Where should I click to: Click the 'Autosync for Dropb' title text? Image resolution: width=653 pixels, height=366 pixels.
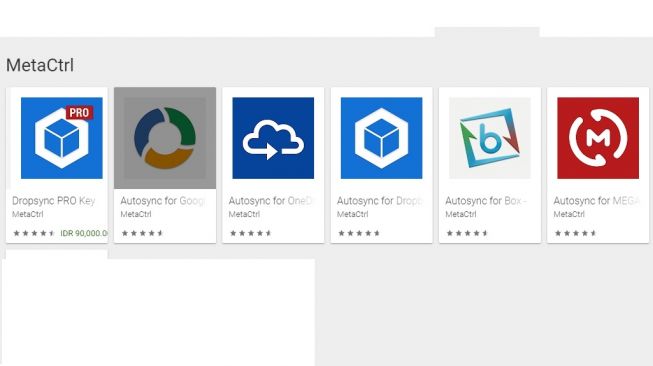379,201
